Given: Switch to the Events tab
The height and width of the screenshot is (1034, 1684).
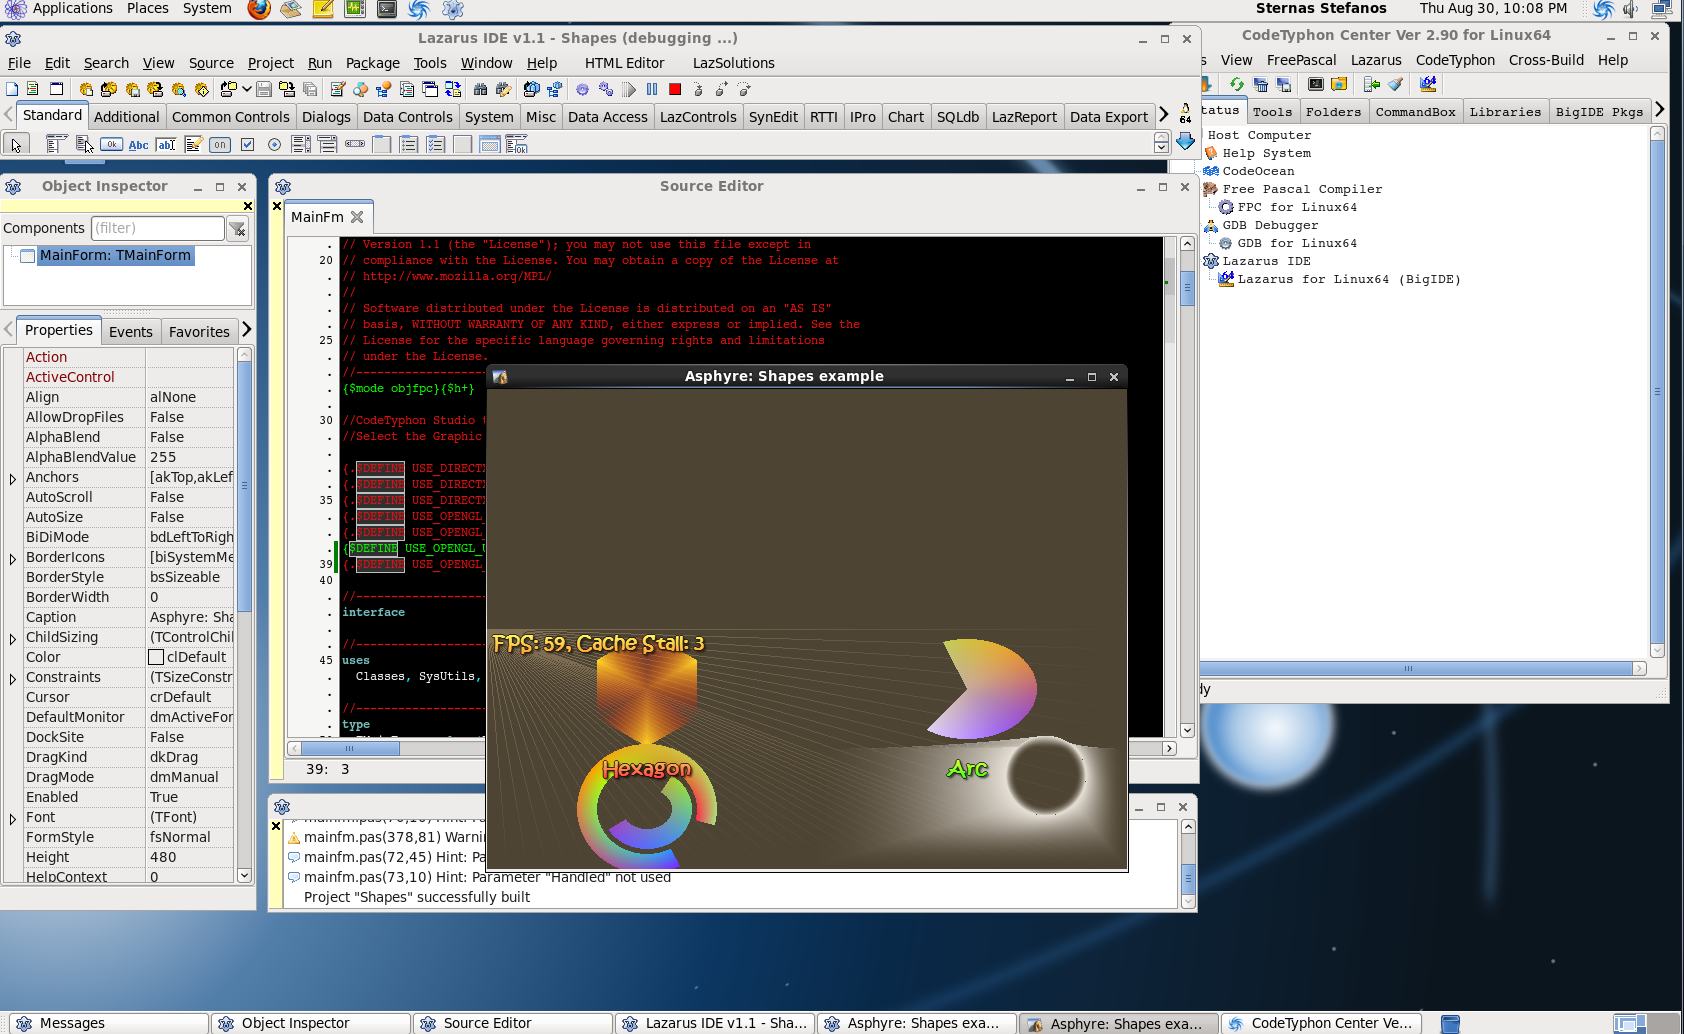Looking at the screenshot, I should [131, 332].
